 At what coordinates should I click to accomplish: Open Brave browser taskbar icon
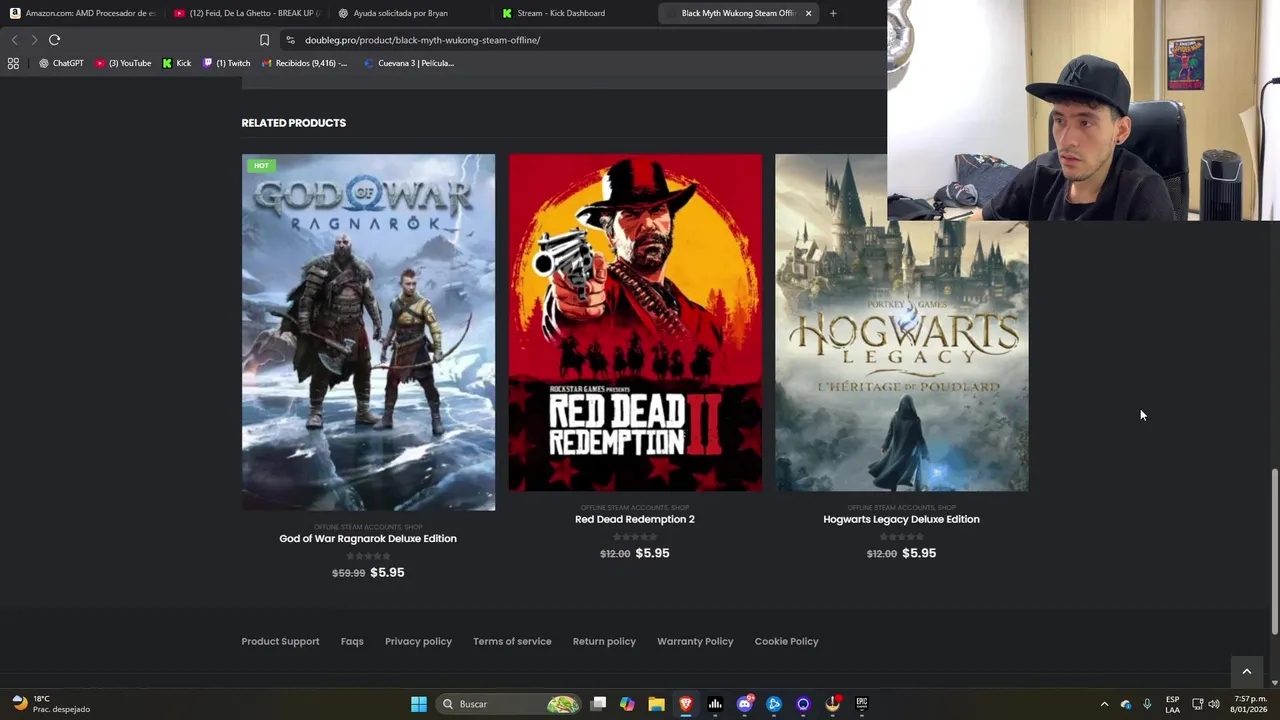point(686,704)
